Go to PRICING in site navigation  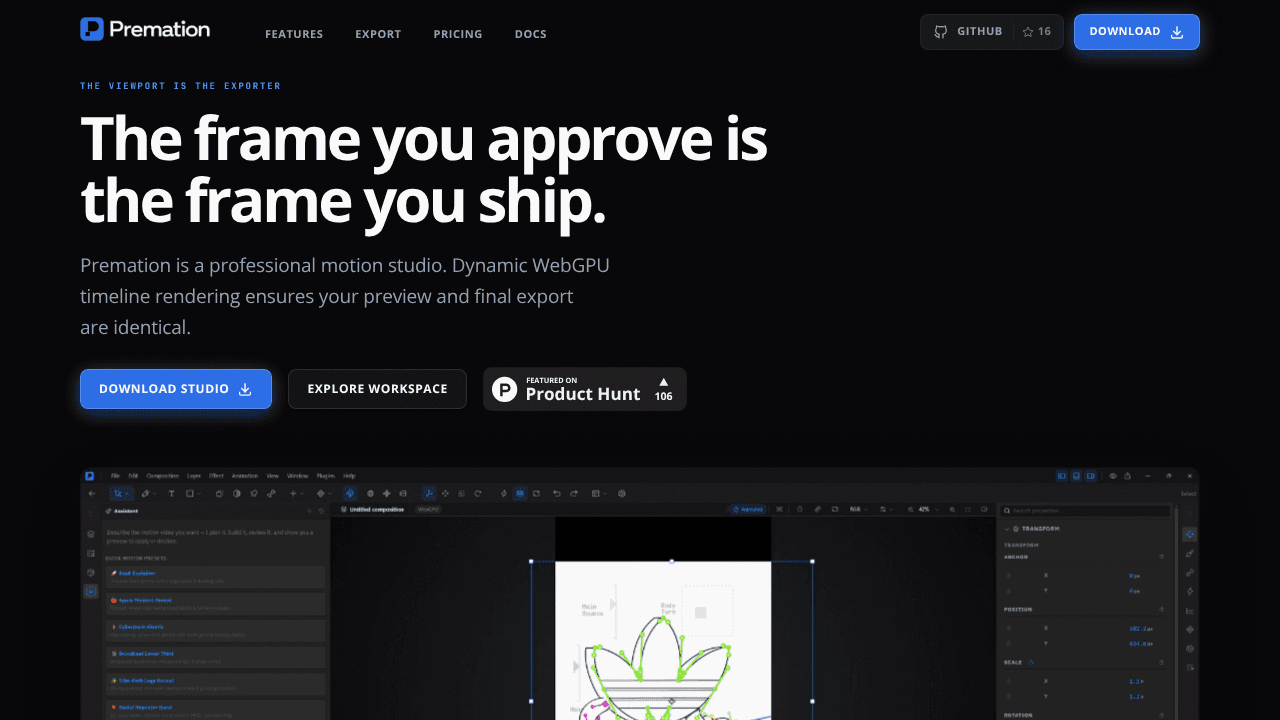tap(458, 34)
